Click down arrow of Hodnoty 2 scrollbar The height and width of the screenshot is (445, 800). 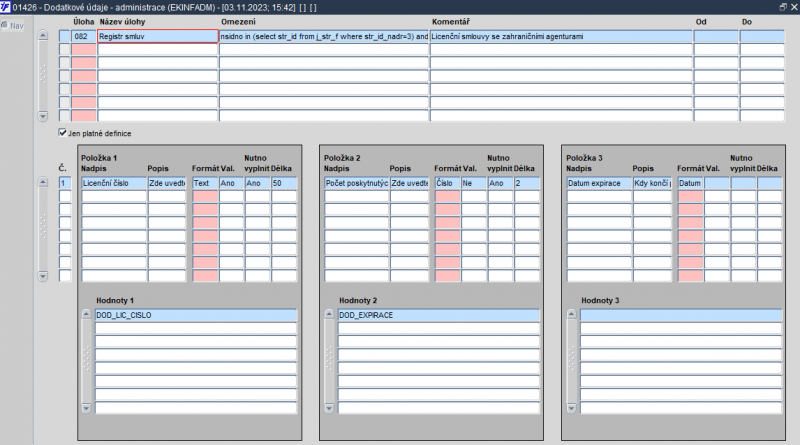329,408
